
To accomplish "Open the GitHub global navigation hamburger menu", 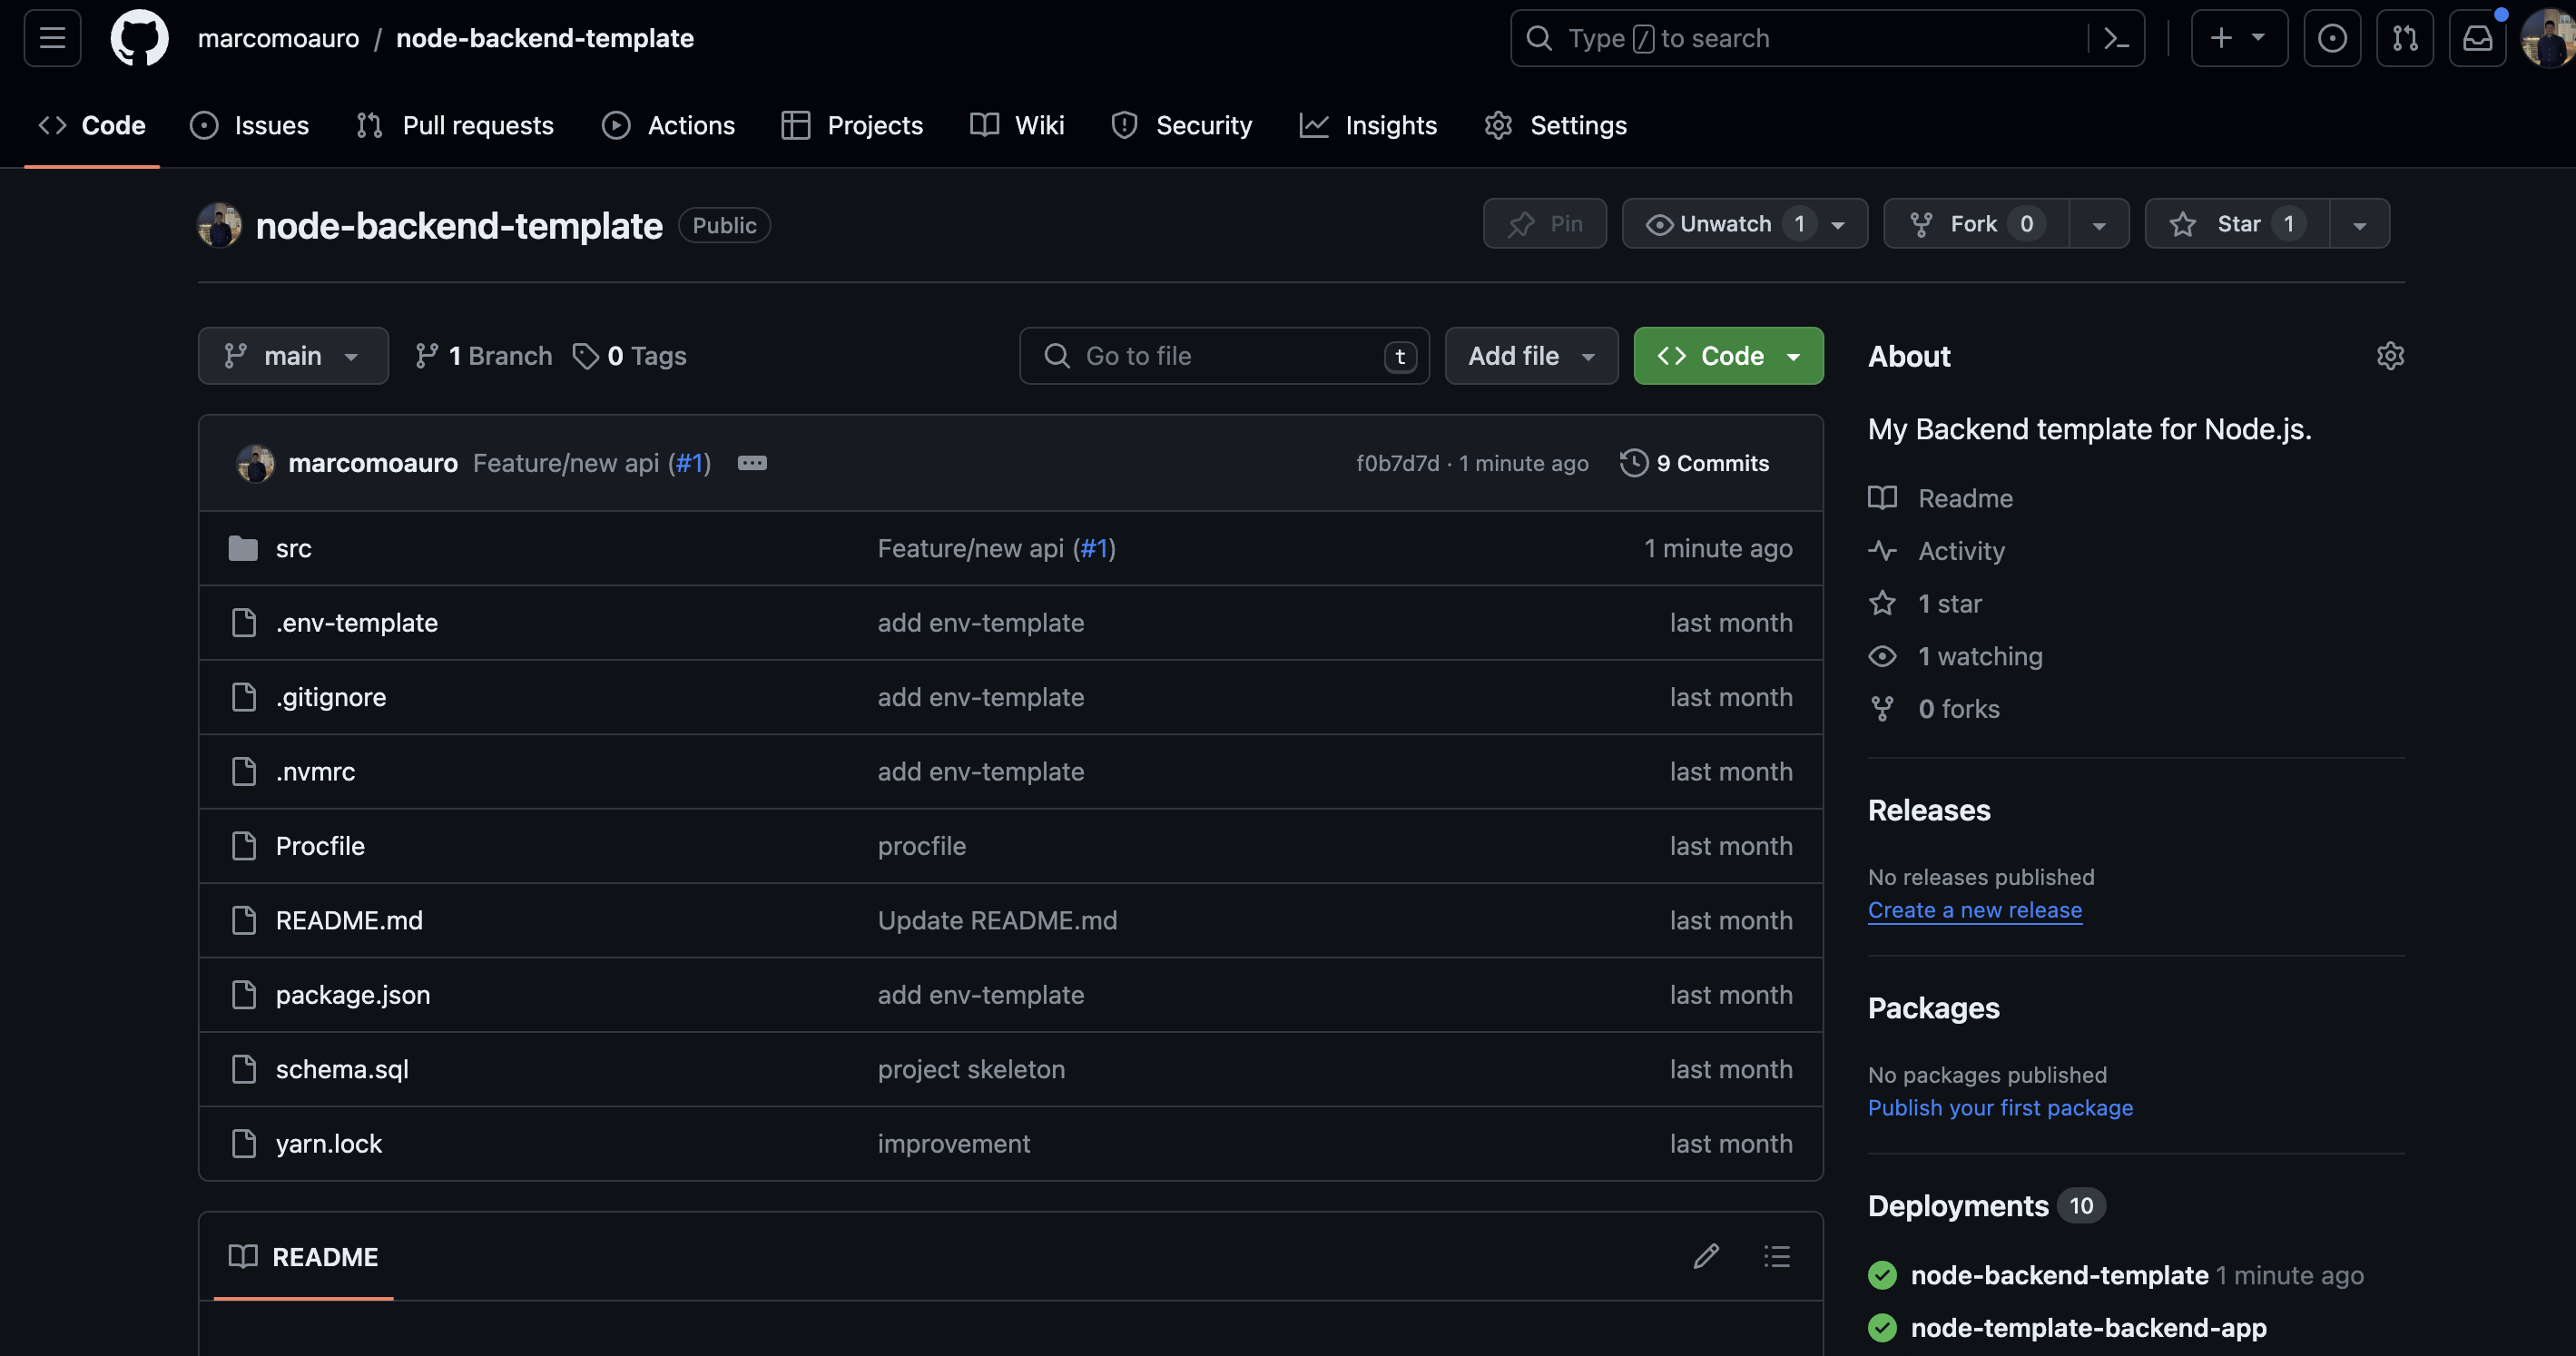I will (x=50, y=38).
